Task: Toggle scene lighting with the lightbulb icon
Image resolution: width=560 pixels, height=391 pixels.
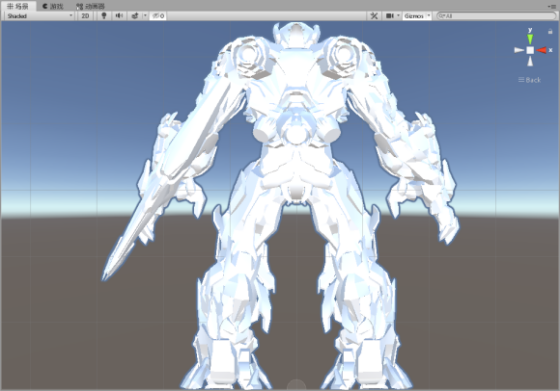Action: tap(104, 16)
